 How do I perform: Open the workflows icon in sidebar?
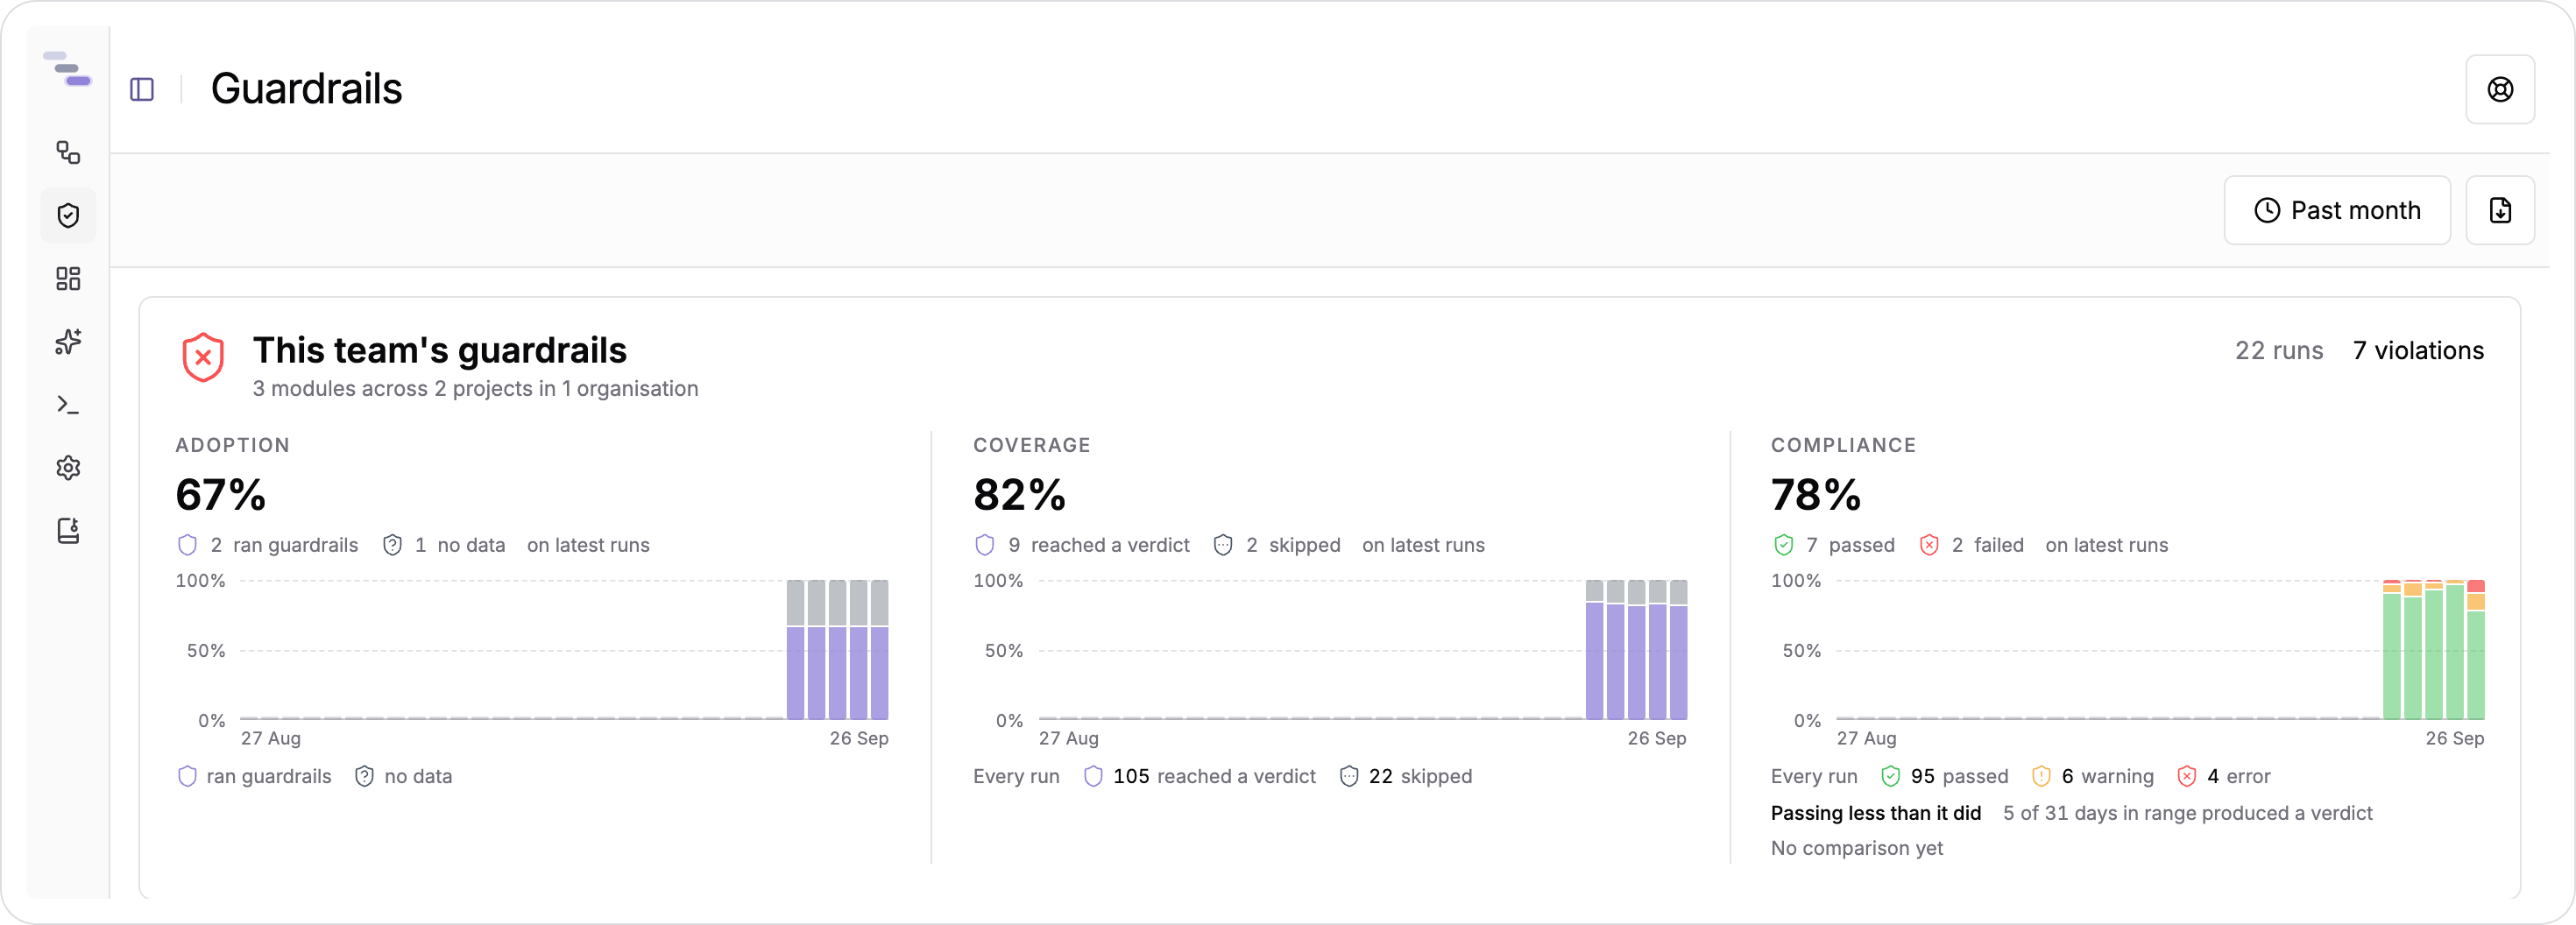click(68, 152)
